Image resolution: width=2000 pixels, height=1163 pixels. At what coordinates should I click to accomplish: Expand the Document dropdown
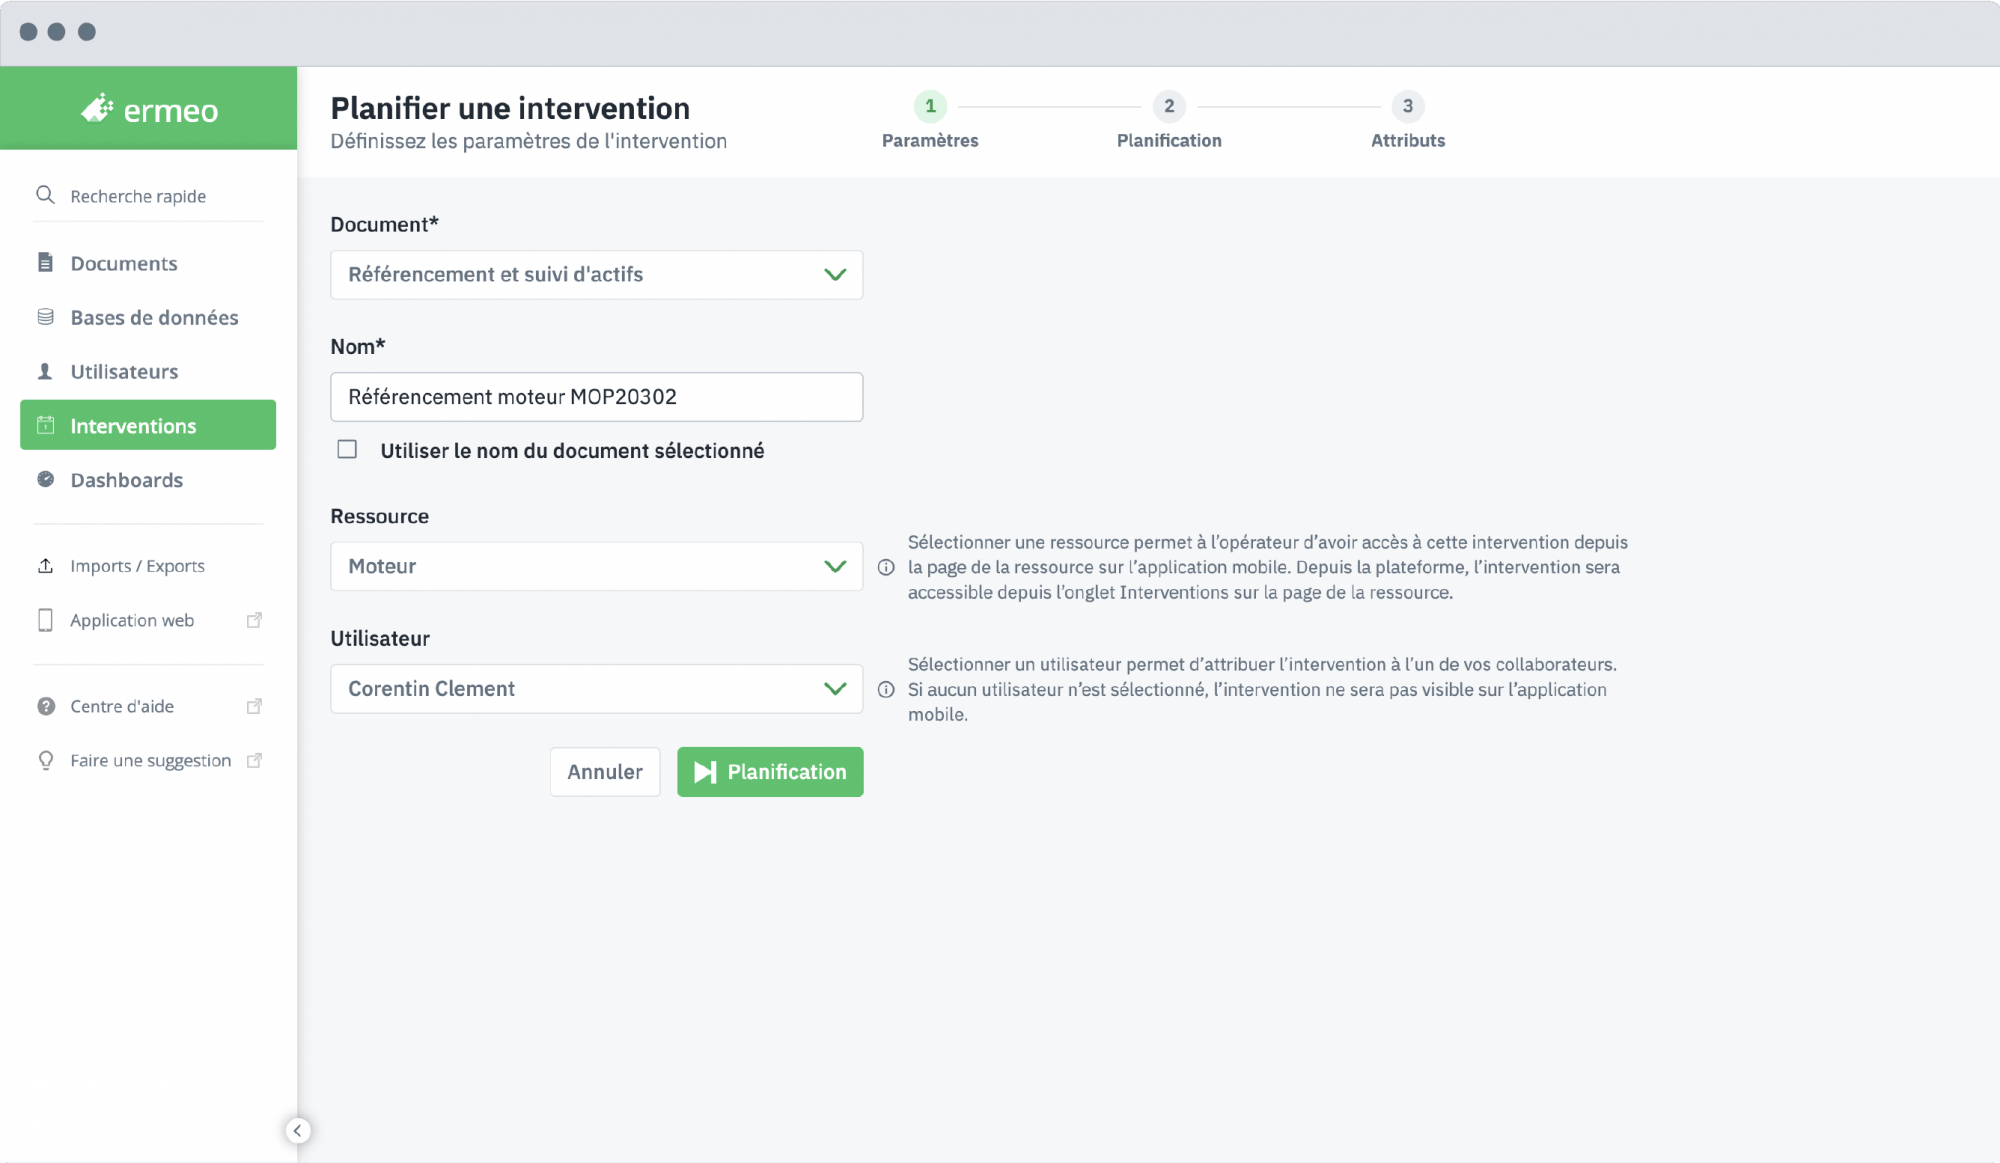click(596, 274)
